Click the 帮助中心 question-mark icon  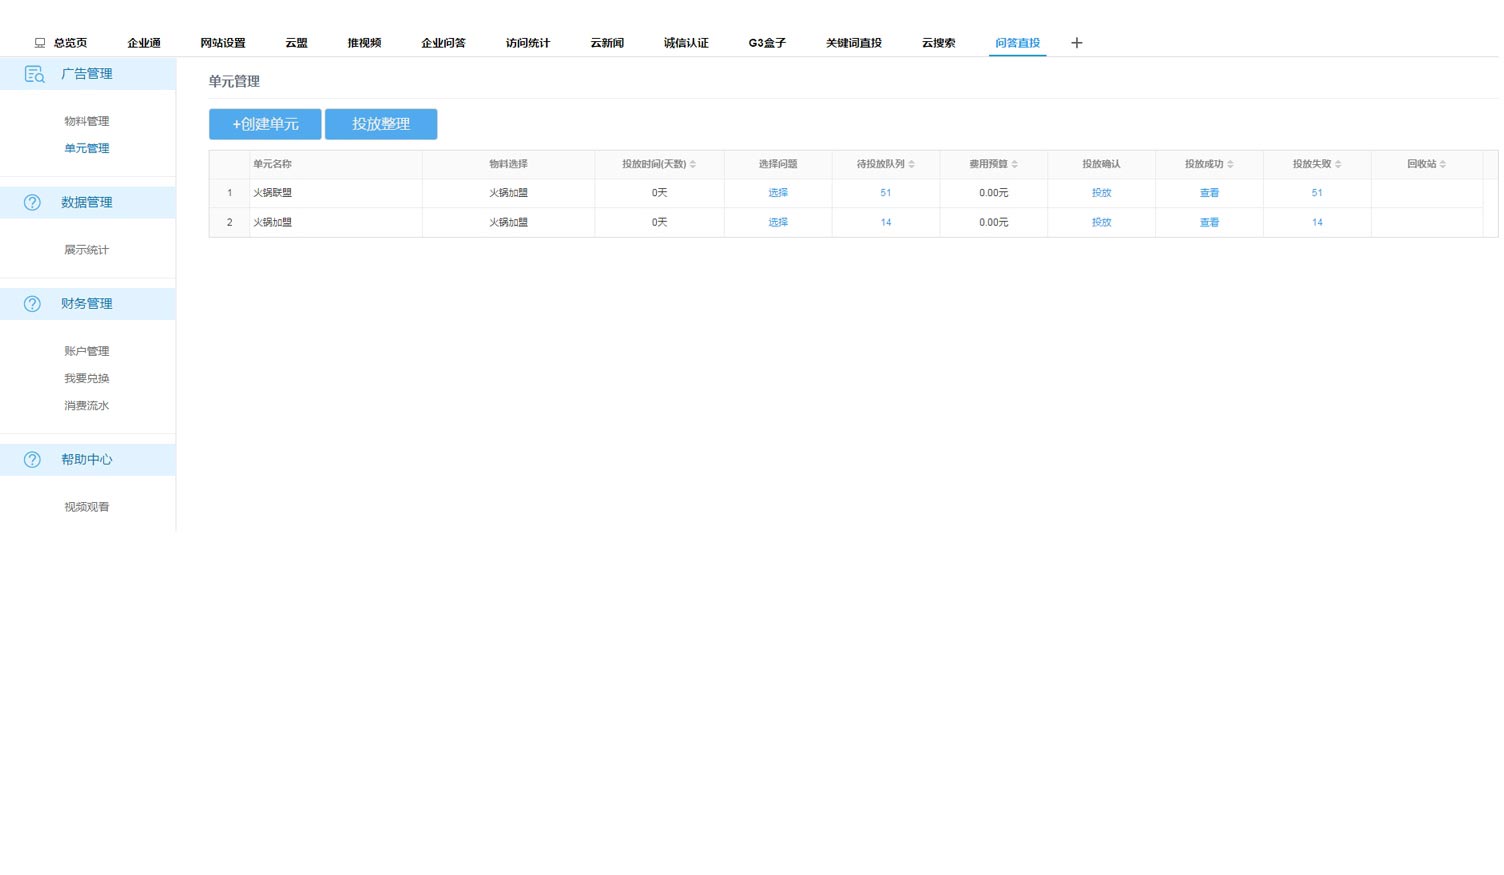pos(32,460)
